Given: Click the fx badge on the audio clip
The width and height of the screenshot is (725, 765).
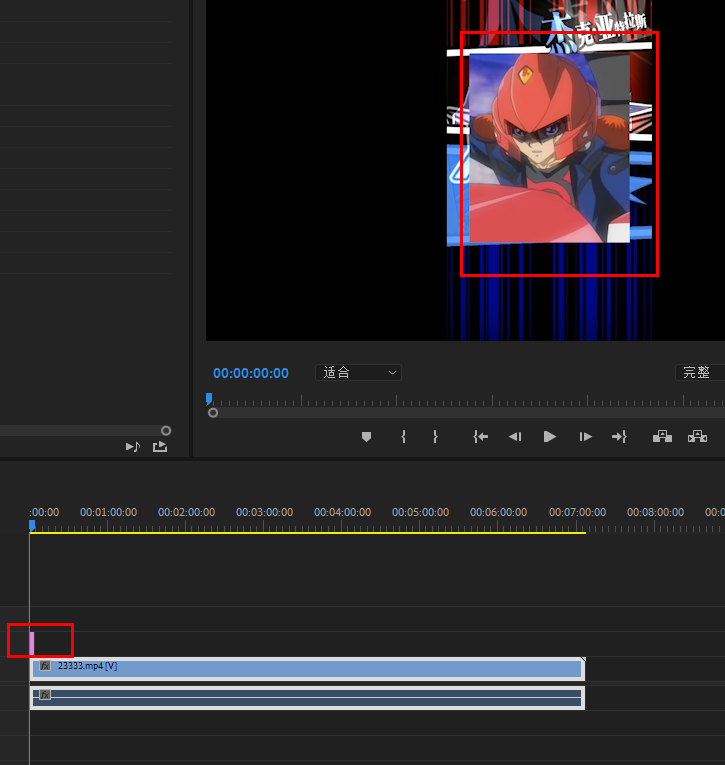Looking at the screenshot, I should pos(45,695).
